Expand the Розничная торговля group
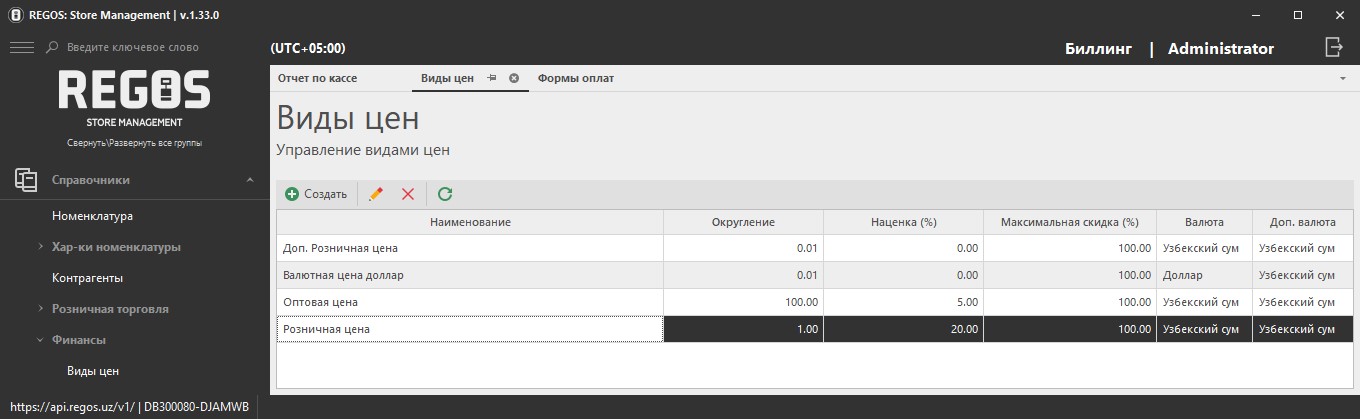1360x419 pixels. click(40, 309)
